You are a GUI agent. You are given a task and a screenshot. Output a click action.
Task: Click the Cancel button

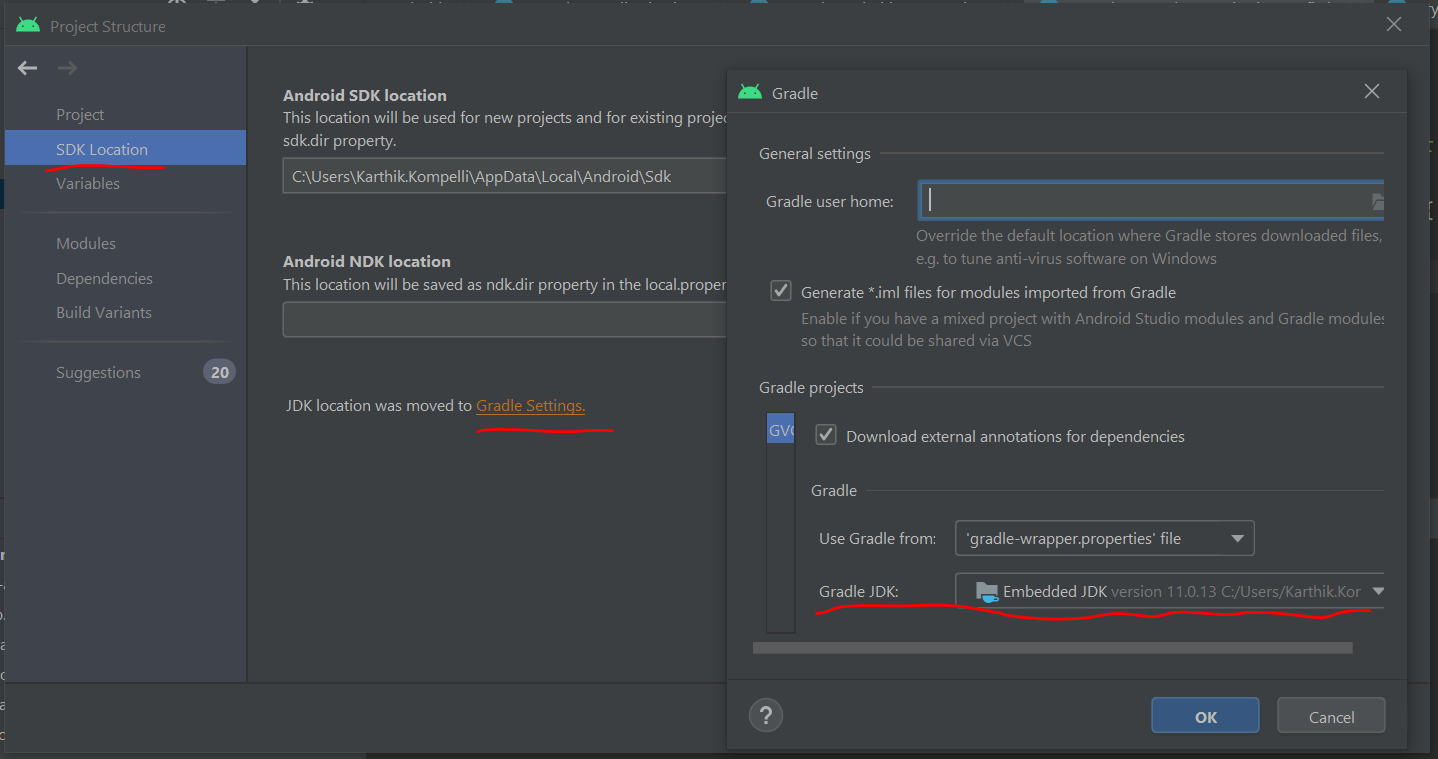[1331, 716]
